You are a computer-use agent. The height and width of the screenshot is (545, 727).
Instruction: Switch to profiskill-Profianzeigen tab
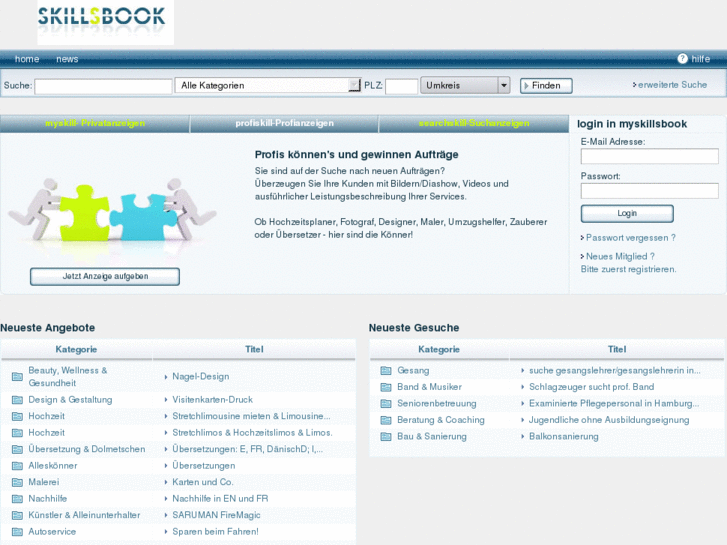284,123
